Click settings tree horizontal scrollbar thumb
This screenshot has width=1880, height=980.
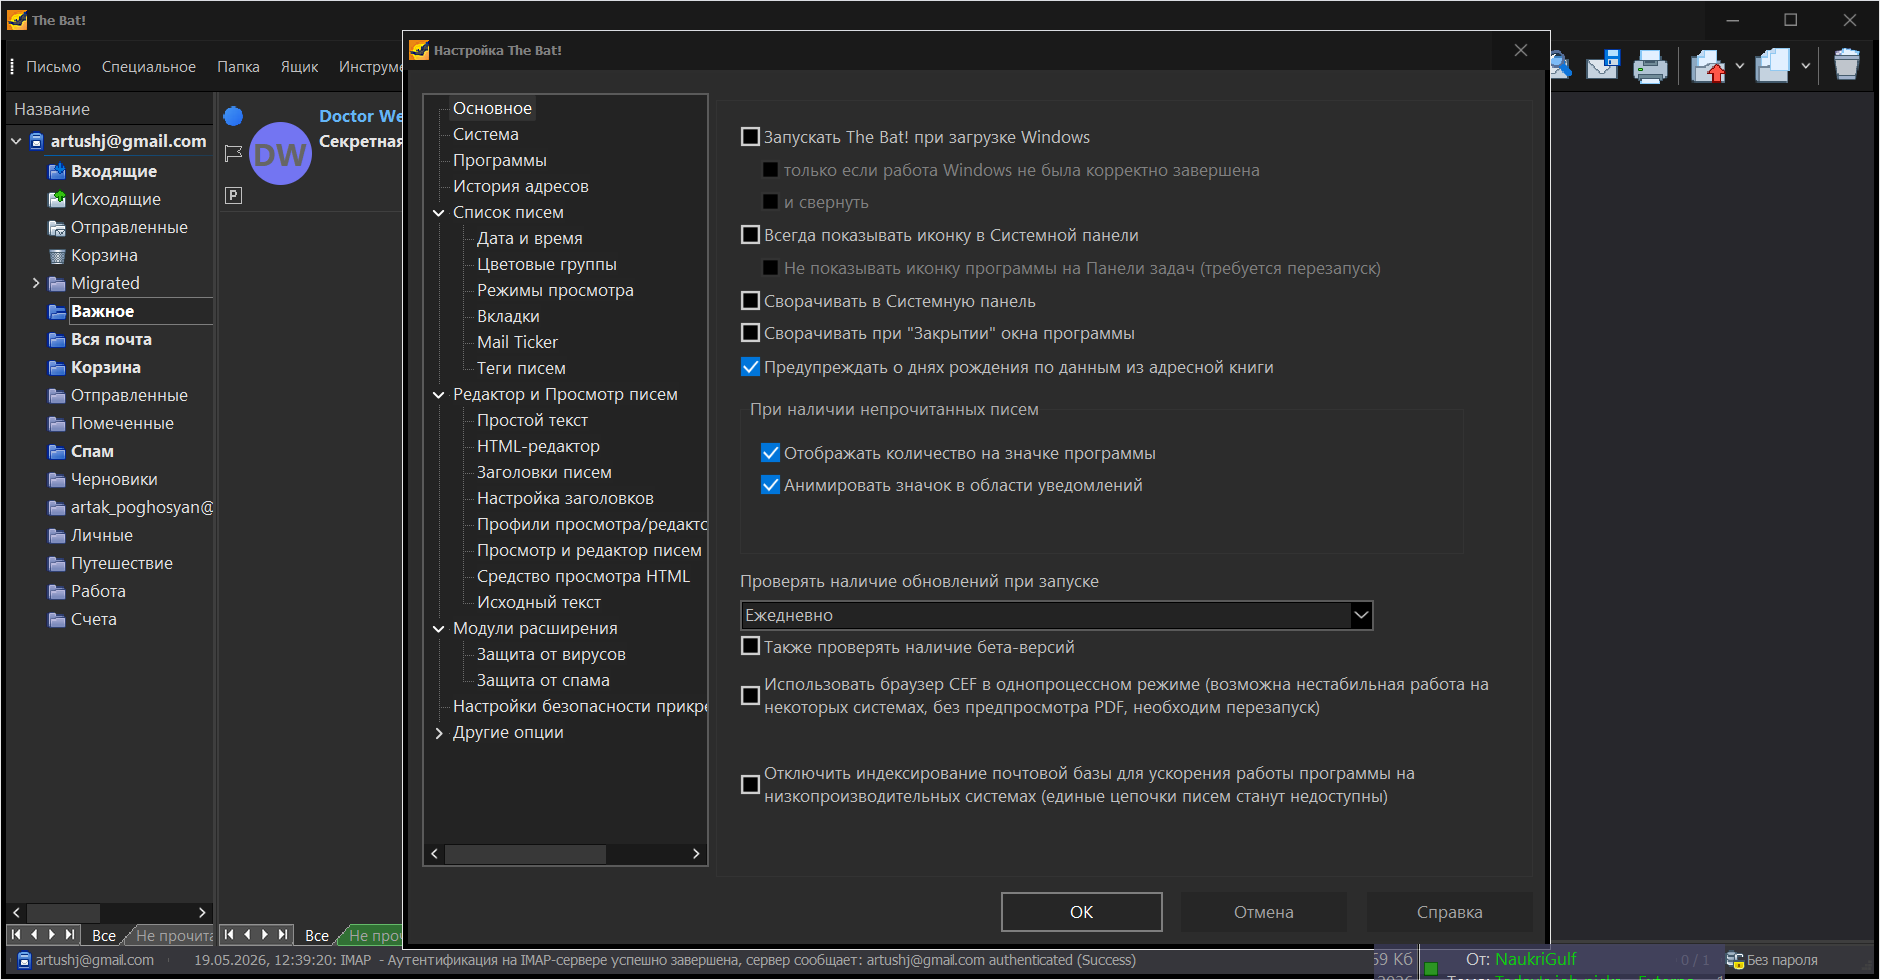click(525, 854)
